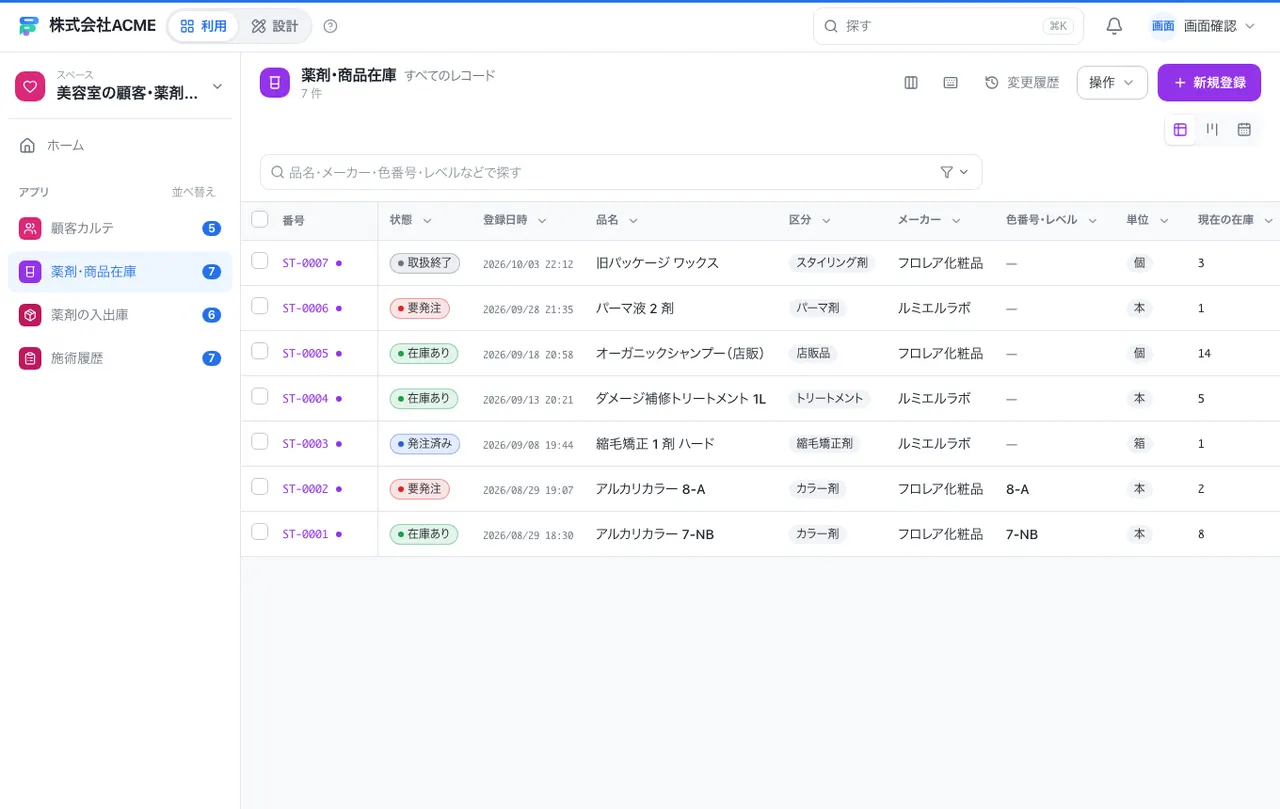This screenshot has width=1280, height=809.
Task: Click the space heart icon
Action: 30,87
